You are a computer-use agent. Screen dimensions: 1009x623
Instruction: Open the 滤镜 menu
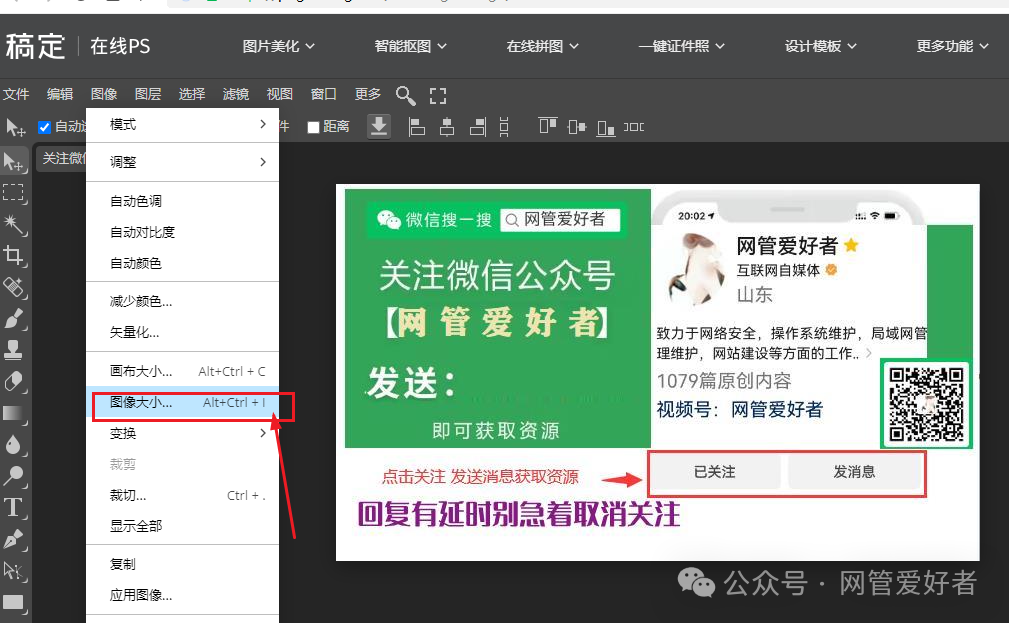tap(236, 94)
